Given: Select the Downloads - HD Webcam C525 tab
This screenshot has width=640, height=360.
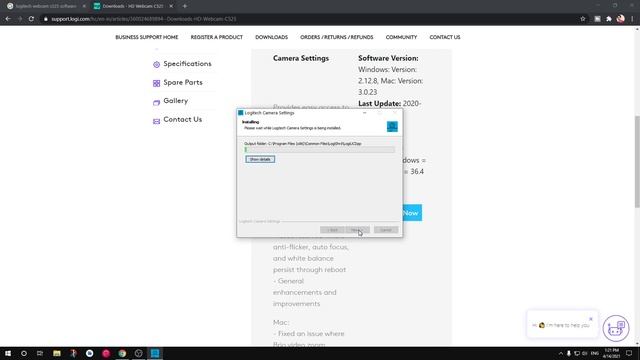Looking at the screenshot, I should tap(133, 6).
